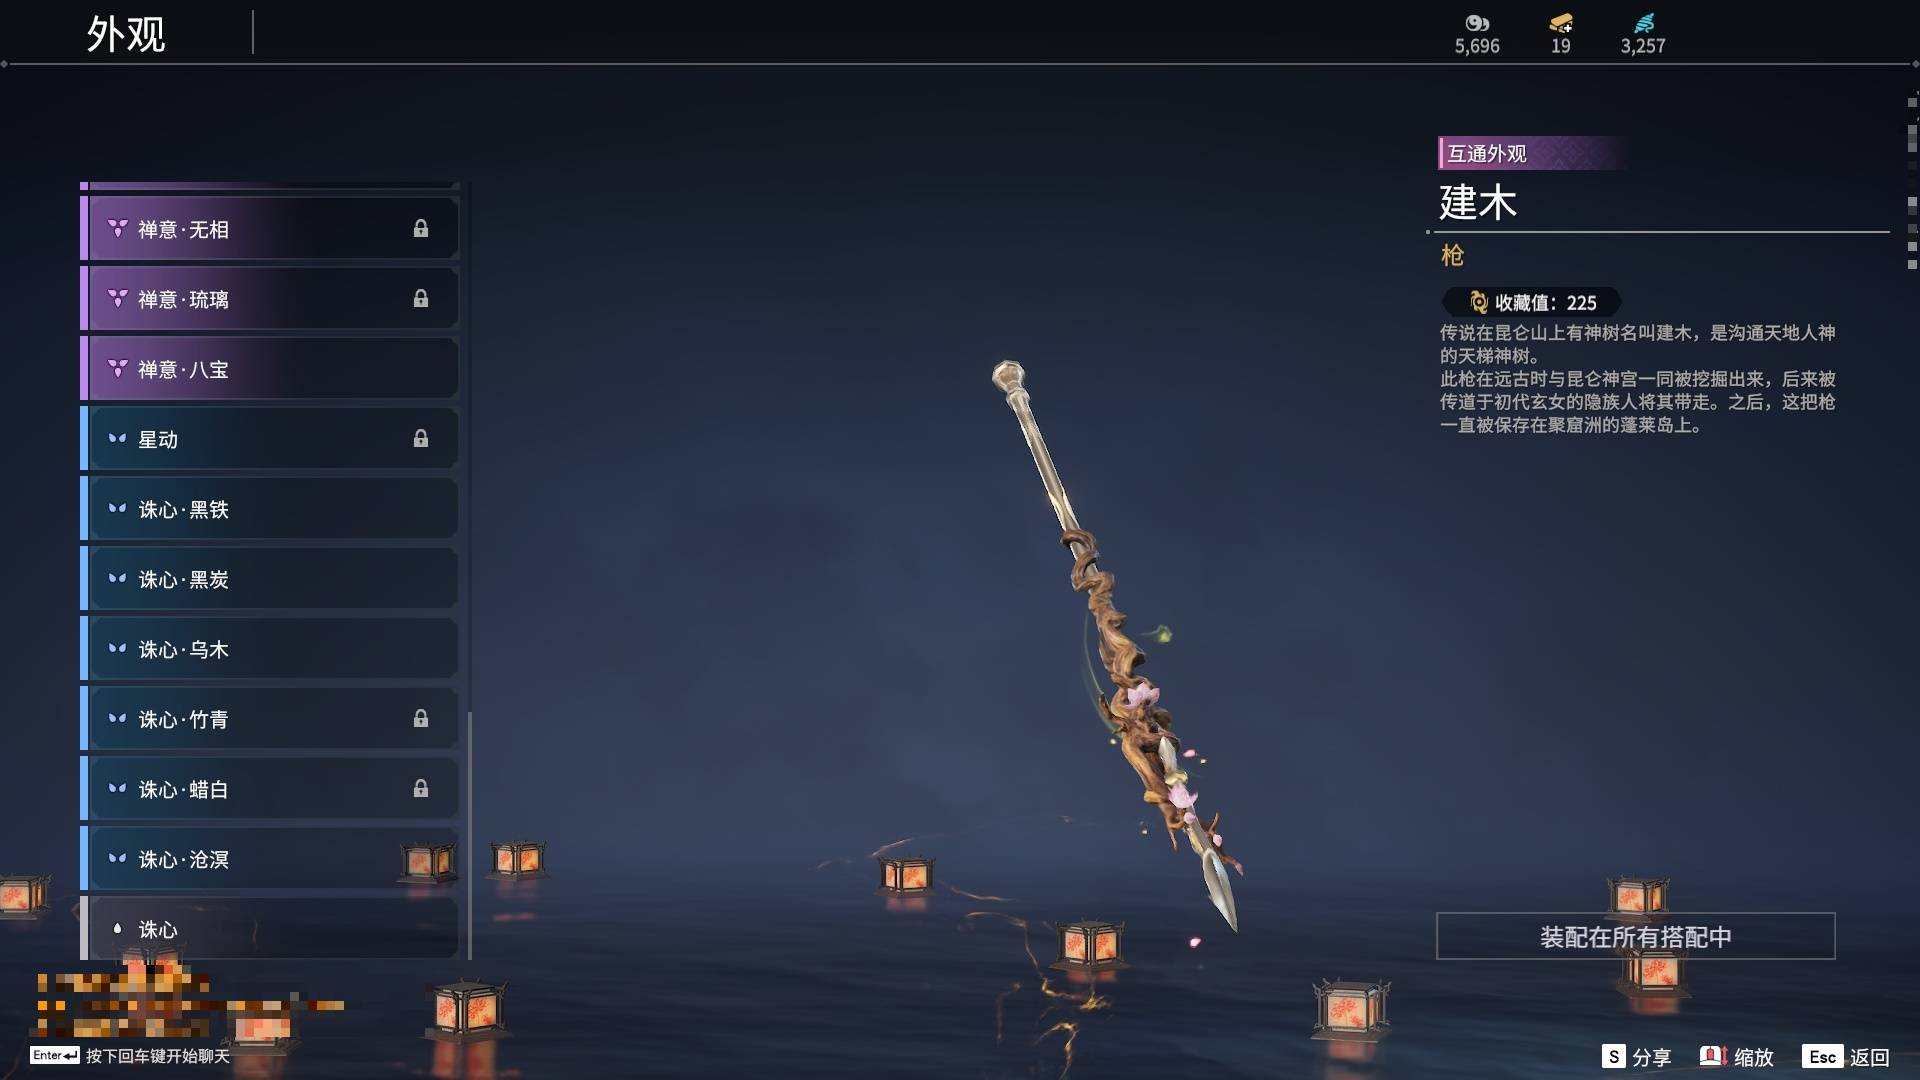Click the 缩放 zoom control
Viewport: 1920px width, 1080px height.
[x=1737, y=1057]
